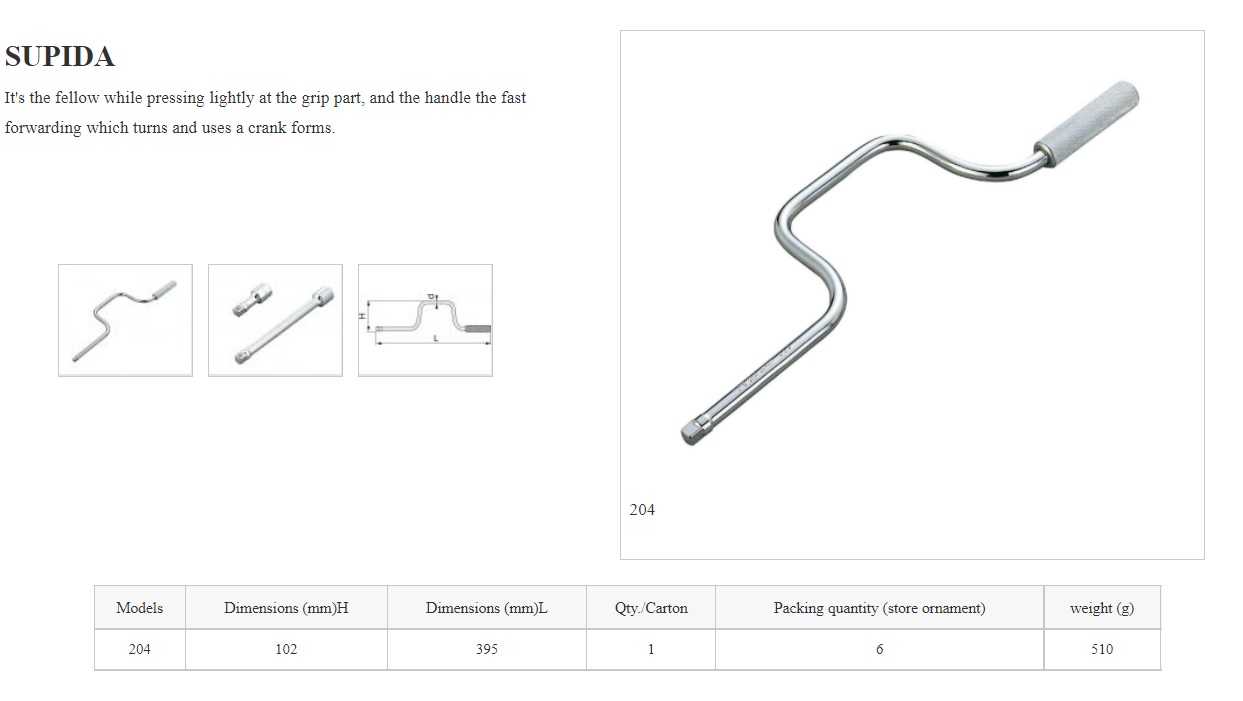The width and height of the screenshot is (1243, 701).
Task: Select the Qty./Carton value 1 cell
Action: 651,649
